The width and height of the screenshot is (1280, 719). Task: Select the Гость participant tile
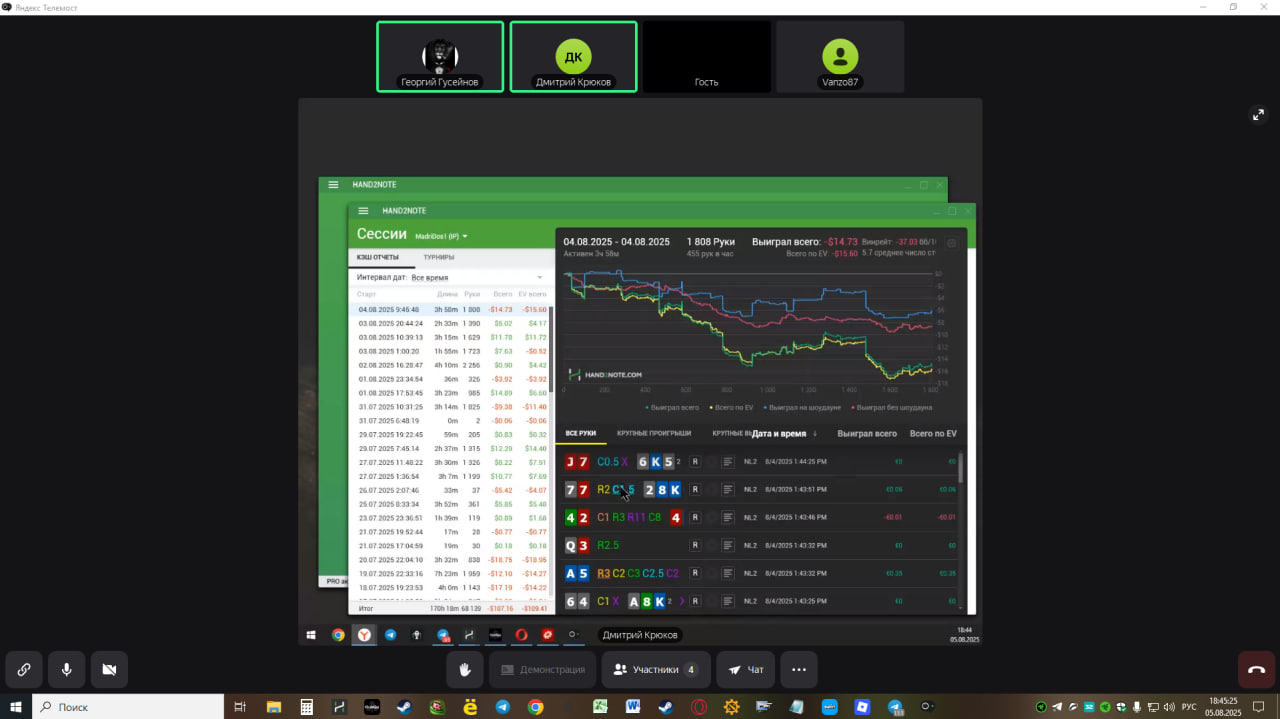coord(707,57)
